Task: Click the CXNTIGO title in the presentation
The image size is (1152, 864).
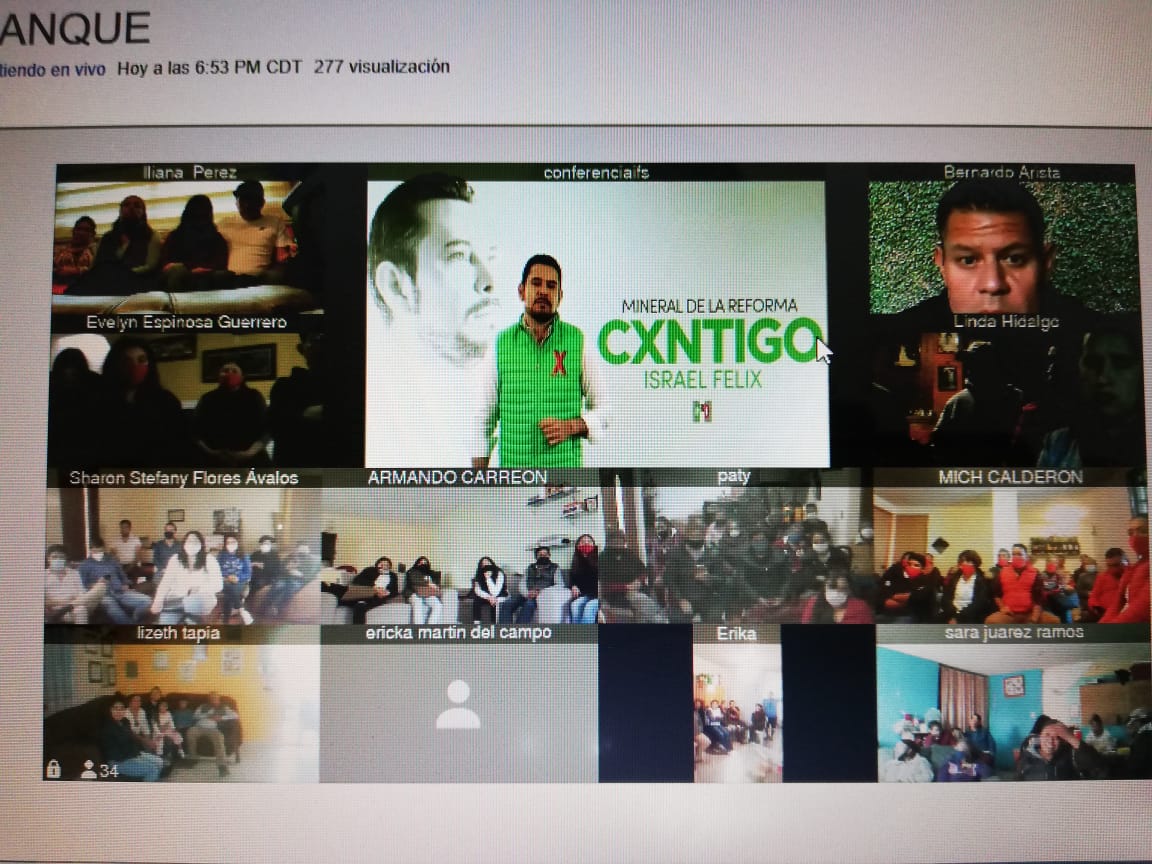Action: coord(710,342)
